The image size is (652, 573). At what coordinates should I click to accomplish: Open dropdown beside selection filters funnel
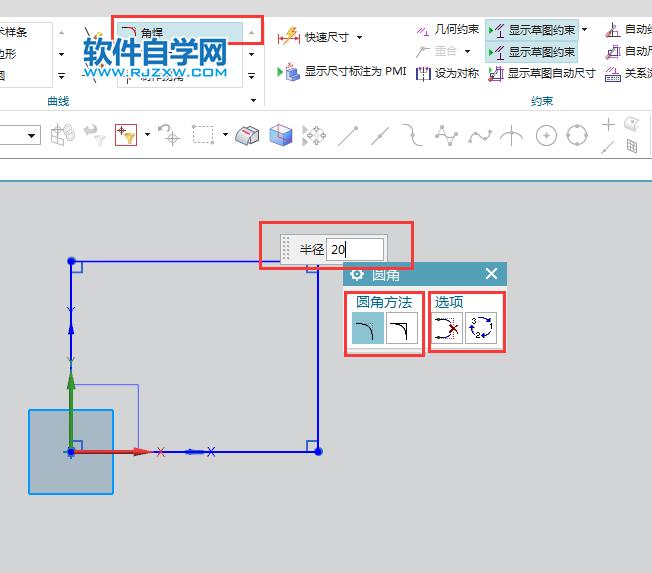point(147,134)
